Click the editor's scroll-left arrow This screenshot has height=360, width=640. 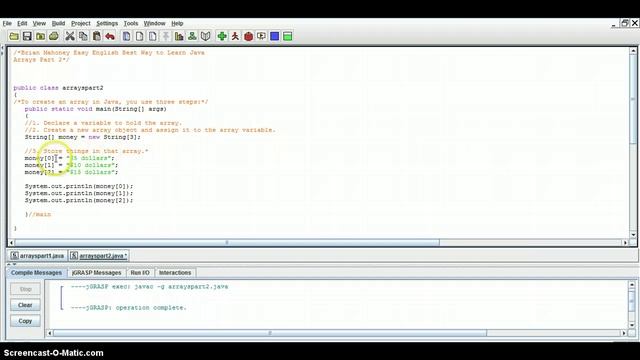pyautogui.click(x=11, y=242)
